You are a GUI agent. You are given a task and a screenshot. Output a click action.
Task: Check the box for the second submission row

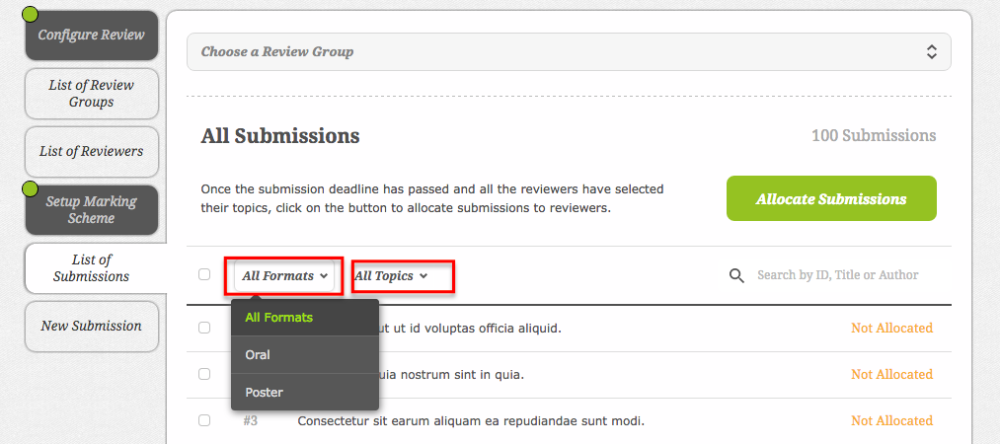tap(204, 374)
